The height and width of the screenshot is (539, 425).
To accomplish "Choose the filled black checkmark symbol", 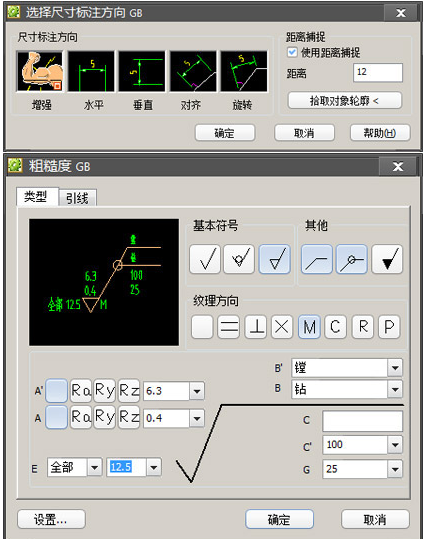I will [x=387, y=259].
